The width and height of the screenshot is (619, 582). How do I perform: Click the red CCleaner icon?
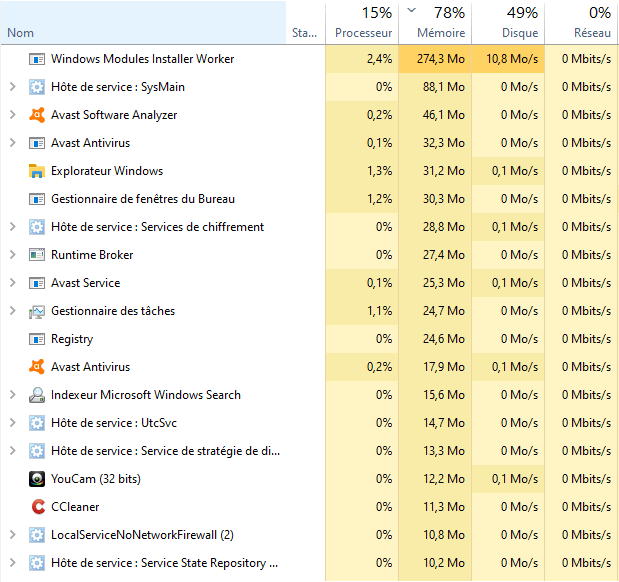38,507
